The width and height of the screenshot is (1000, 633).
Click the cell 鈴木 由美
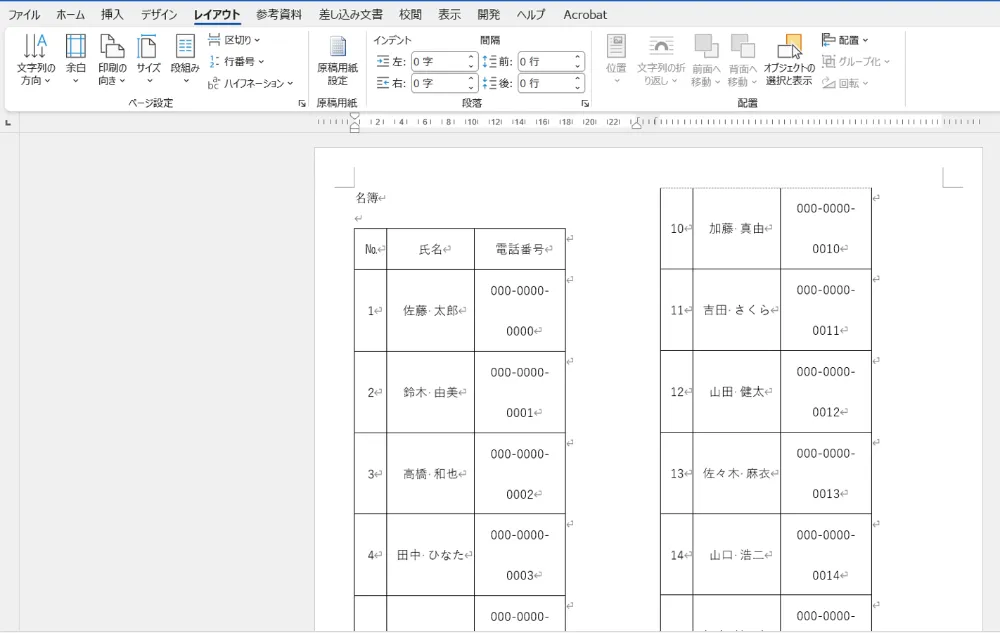430,392
